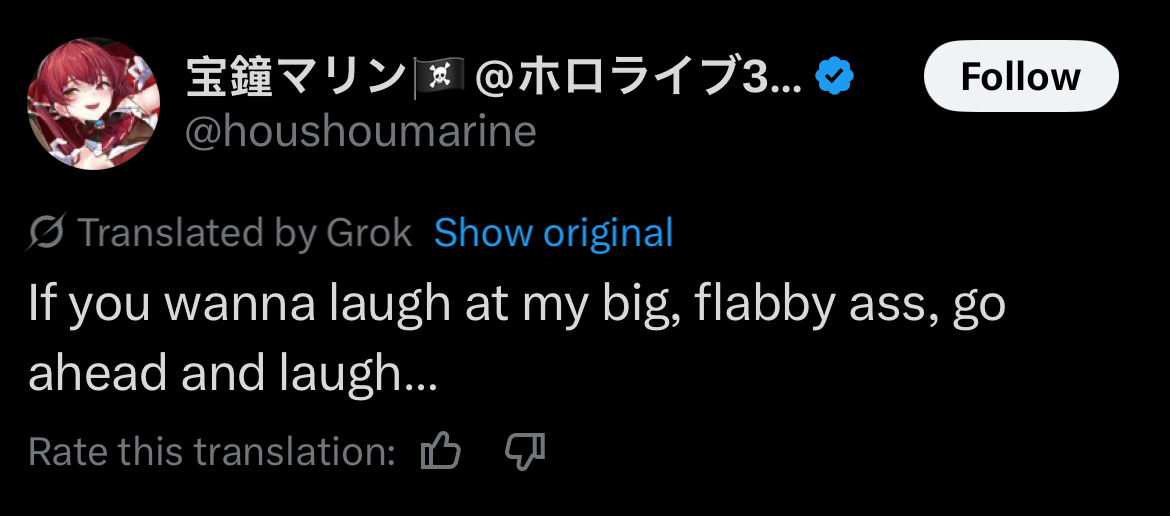Click the "Rate this translation:" label
1170x516 pixels.
point(212,452)
